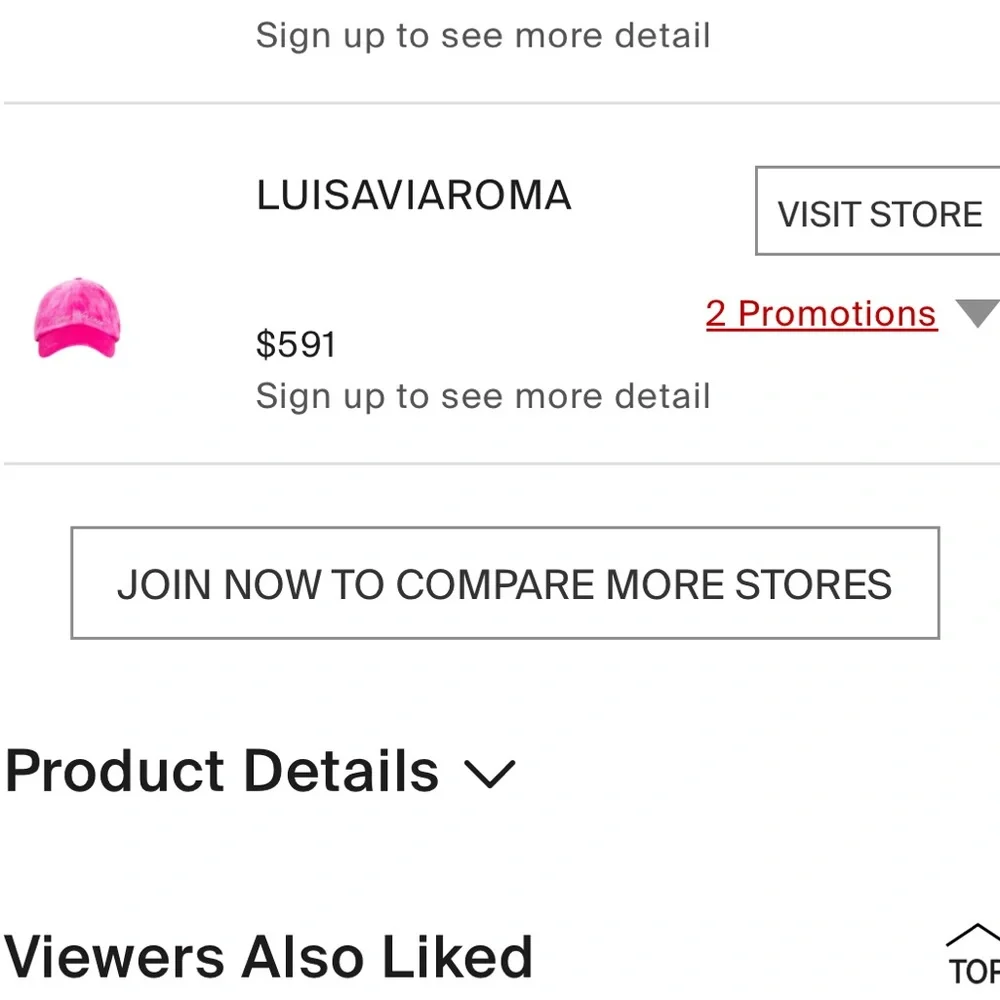
Task: Click the $591 price
Action: click(x=296, y=345)
